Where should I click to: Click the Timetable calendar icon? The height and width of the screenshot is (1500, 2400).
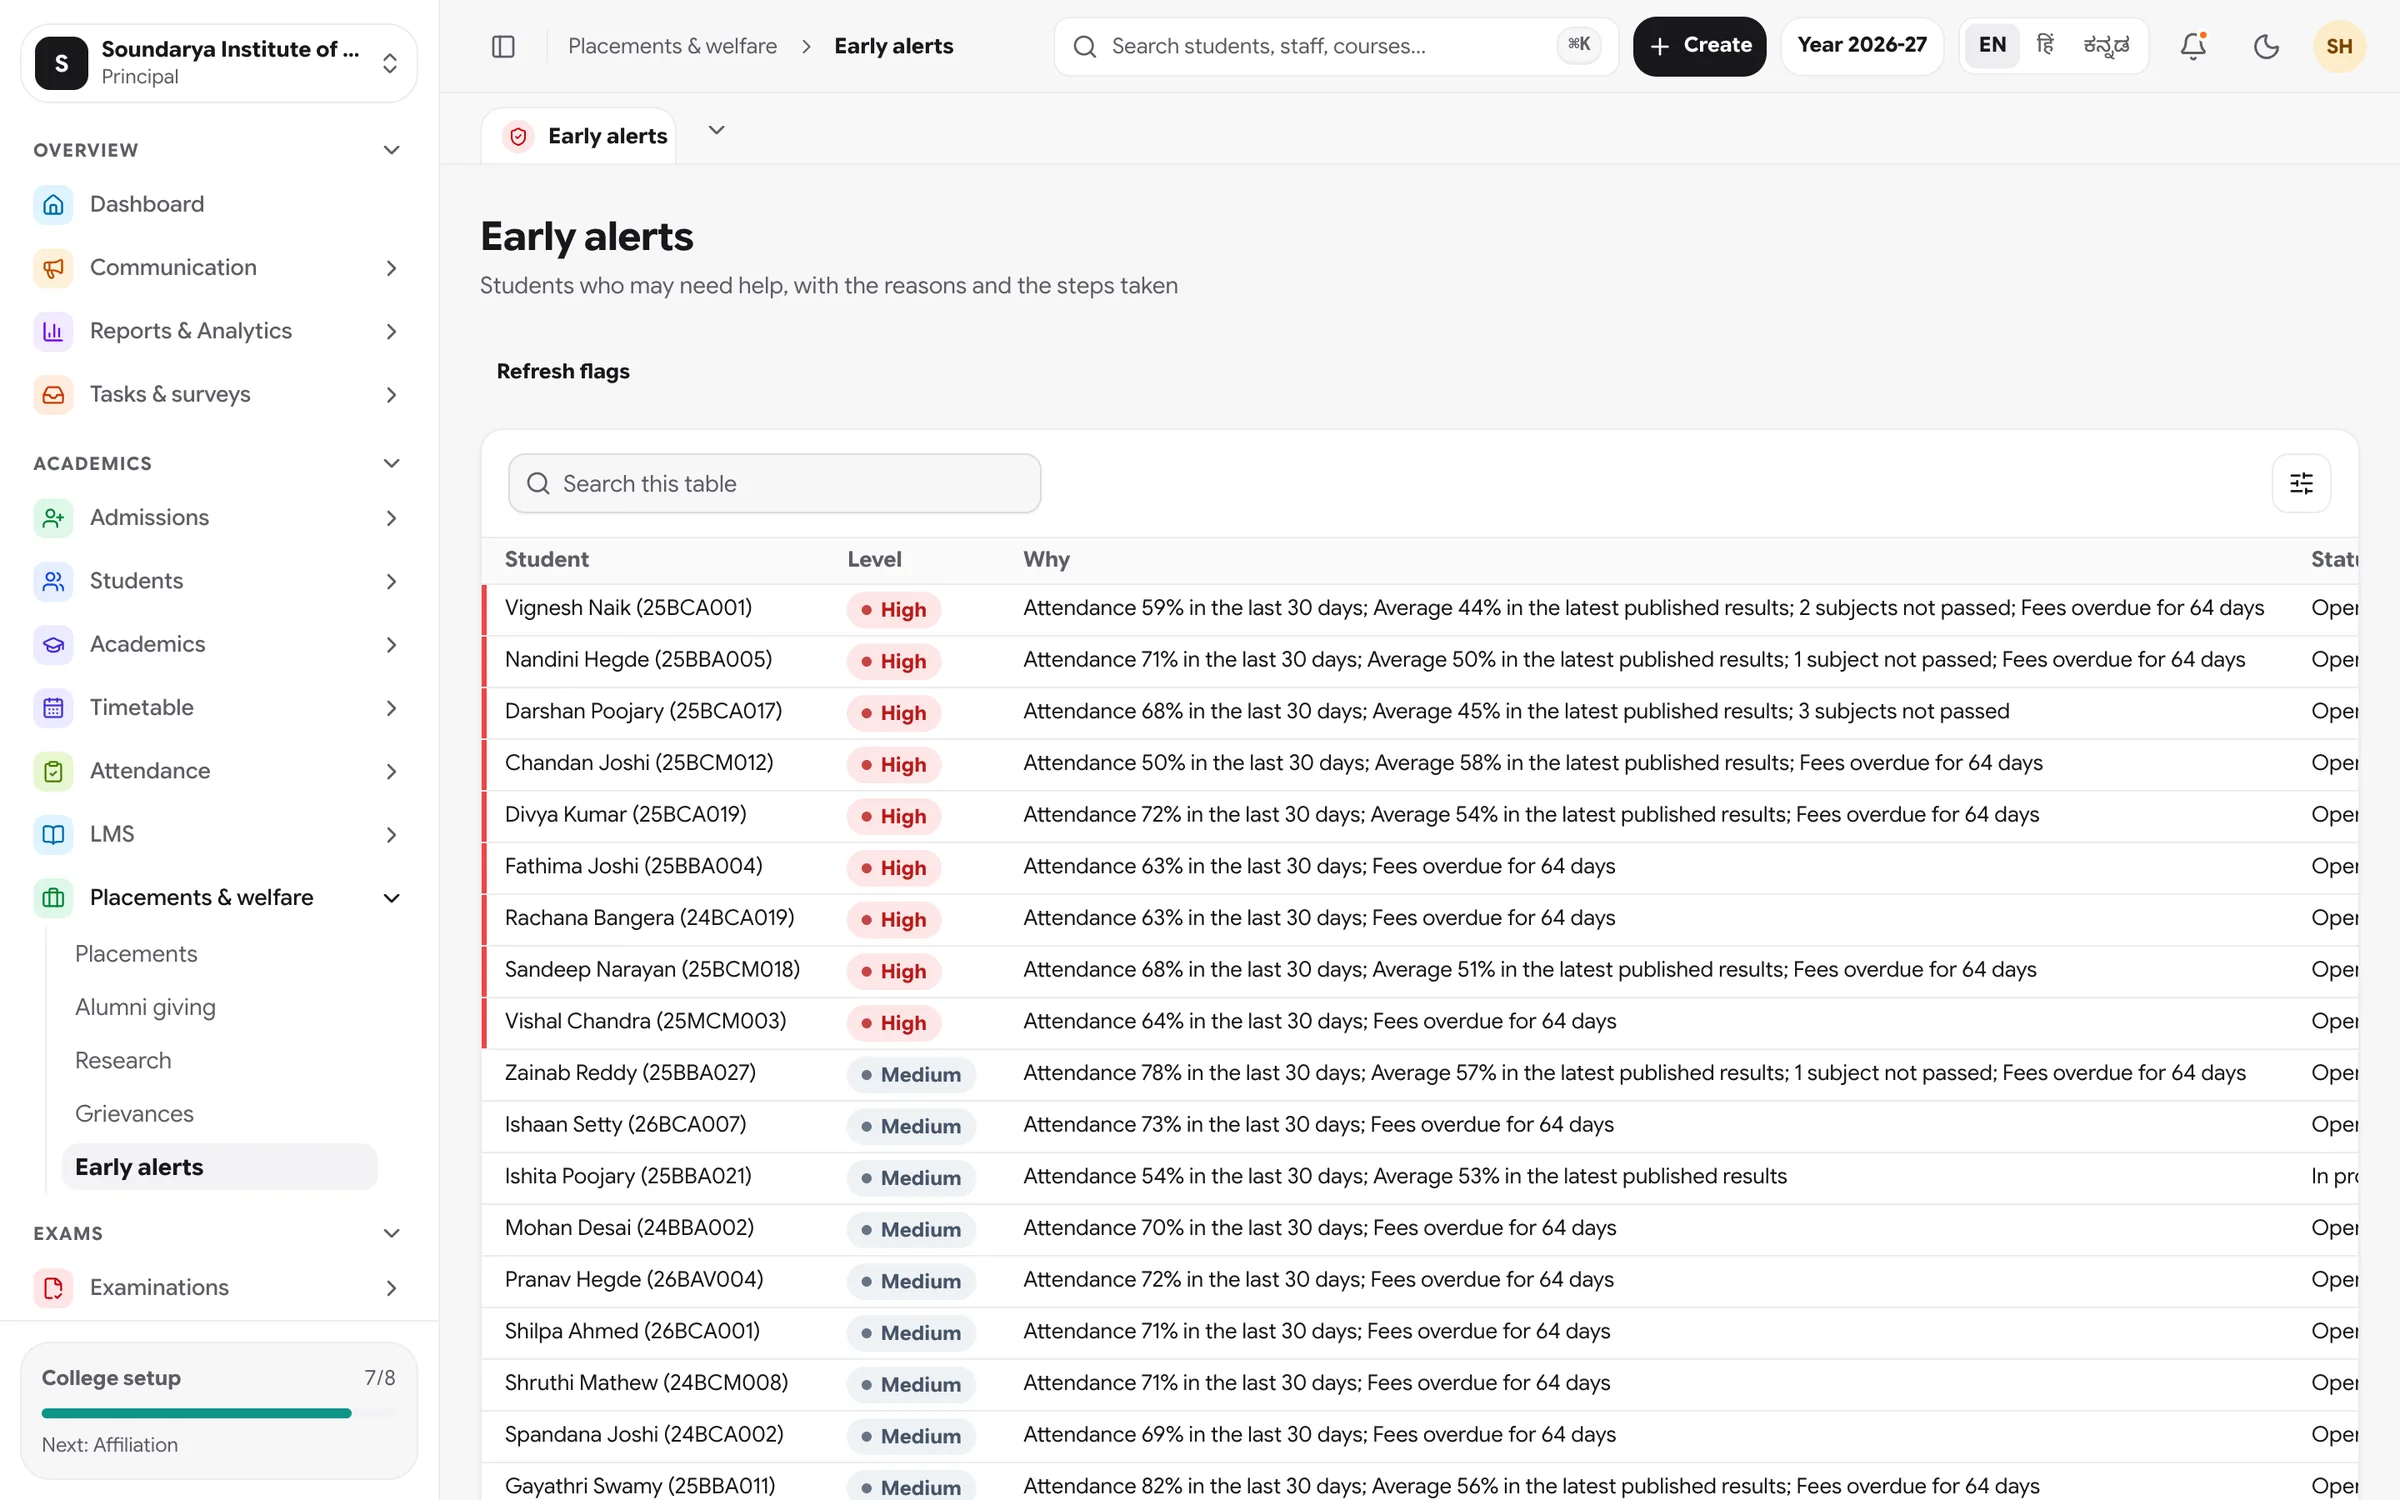(x=53, y=707)
